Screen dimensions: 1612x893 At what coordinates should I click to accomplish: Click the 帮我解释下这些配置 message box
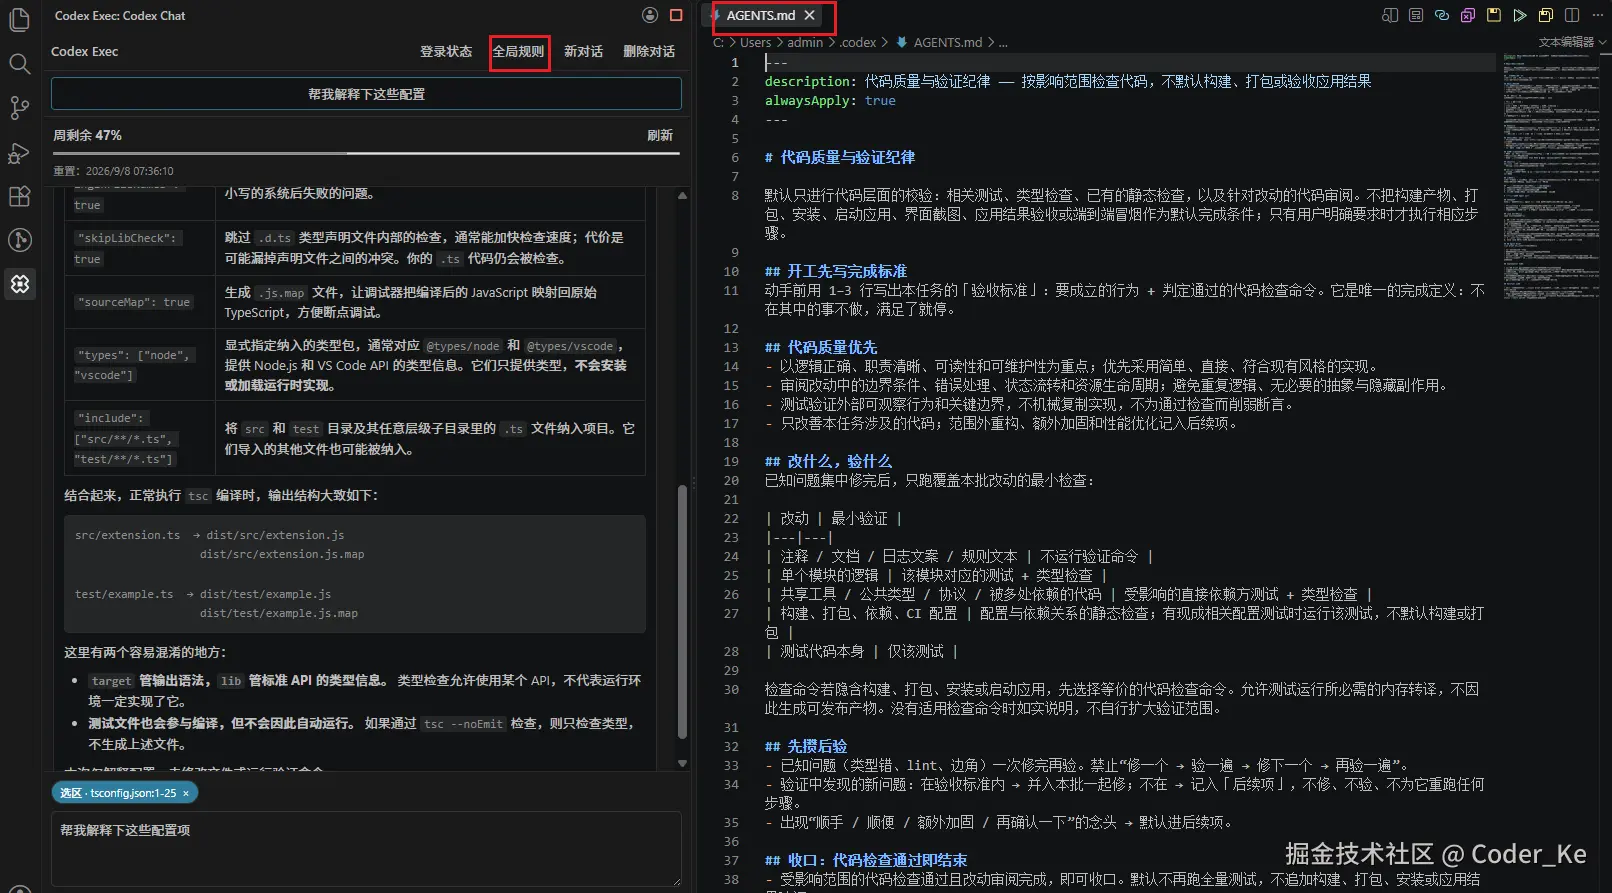pyautogui.click(x=366, y=94)
